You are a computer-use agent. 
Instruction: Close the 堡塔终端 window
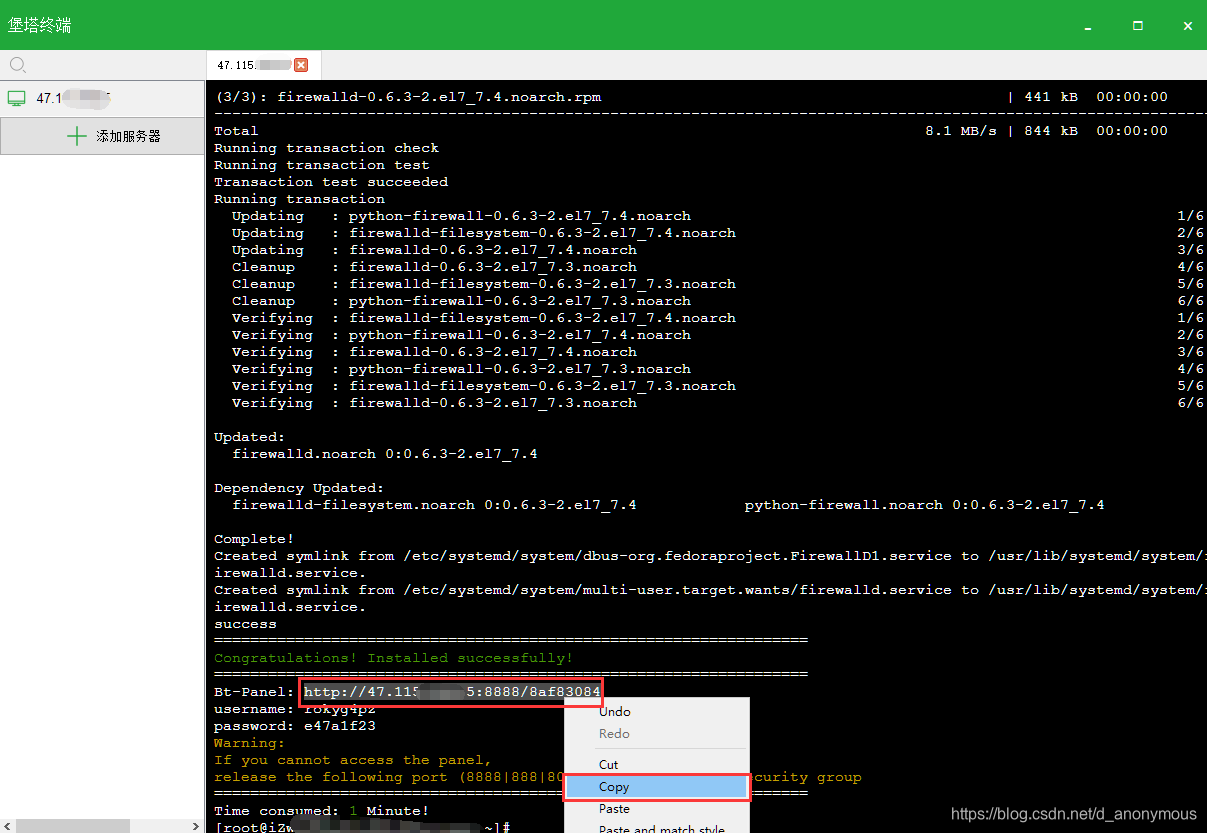pos(1187,25)
